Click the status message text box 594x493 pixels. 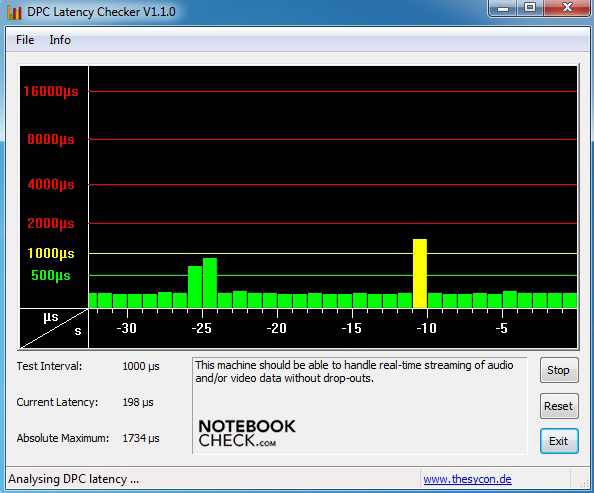coord(360,405)
